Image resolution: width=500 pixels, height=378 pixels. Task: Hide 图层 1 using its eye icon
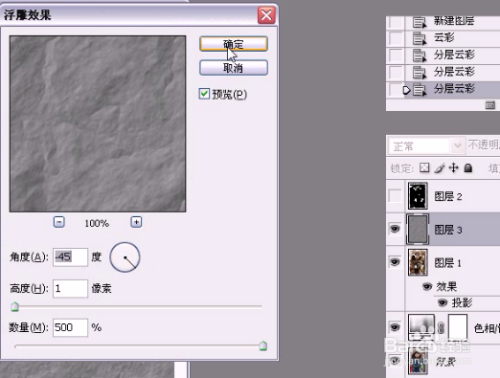[395, 262]
